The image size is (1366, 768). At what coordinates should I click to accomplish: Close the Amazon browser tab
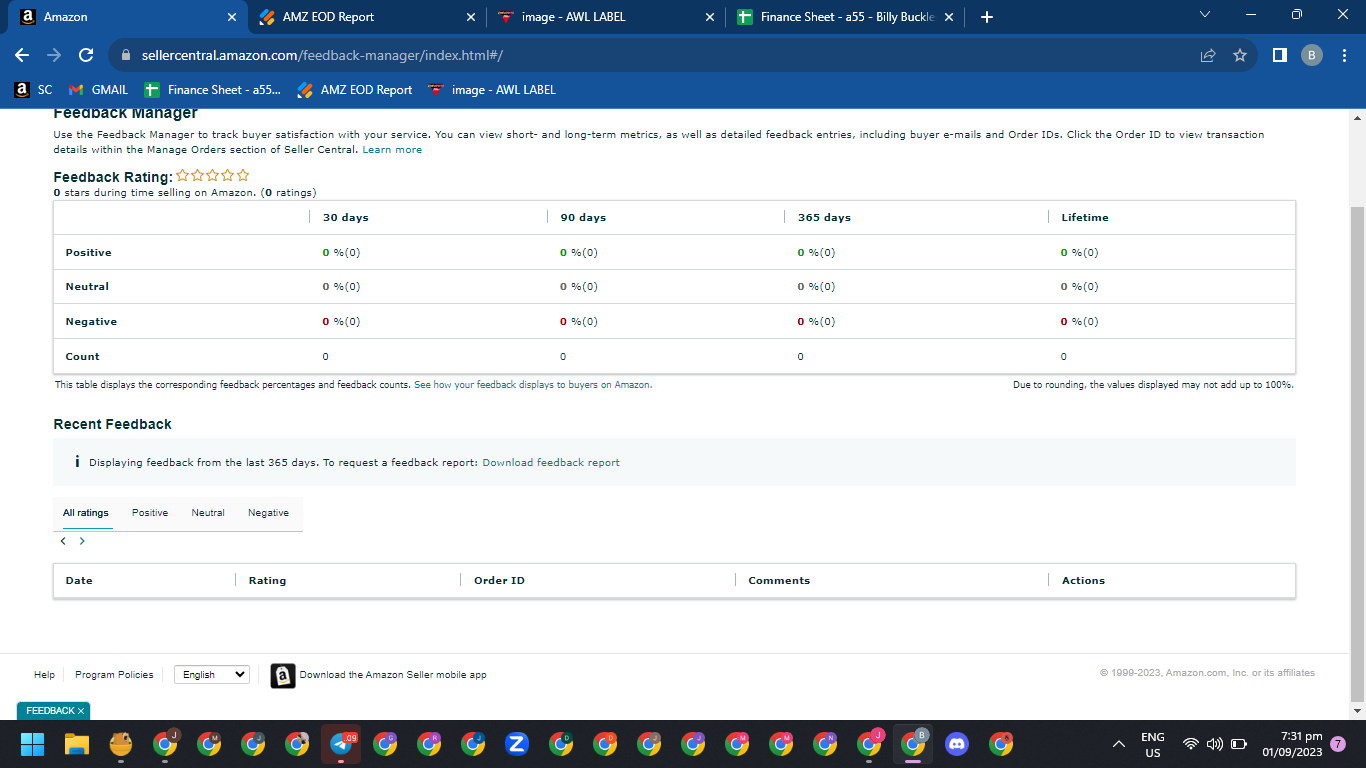coord(232,17)
